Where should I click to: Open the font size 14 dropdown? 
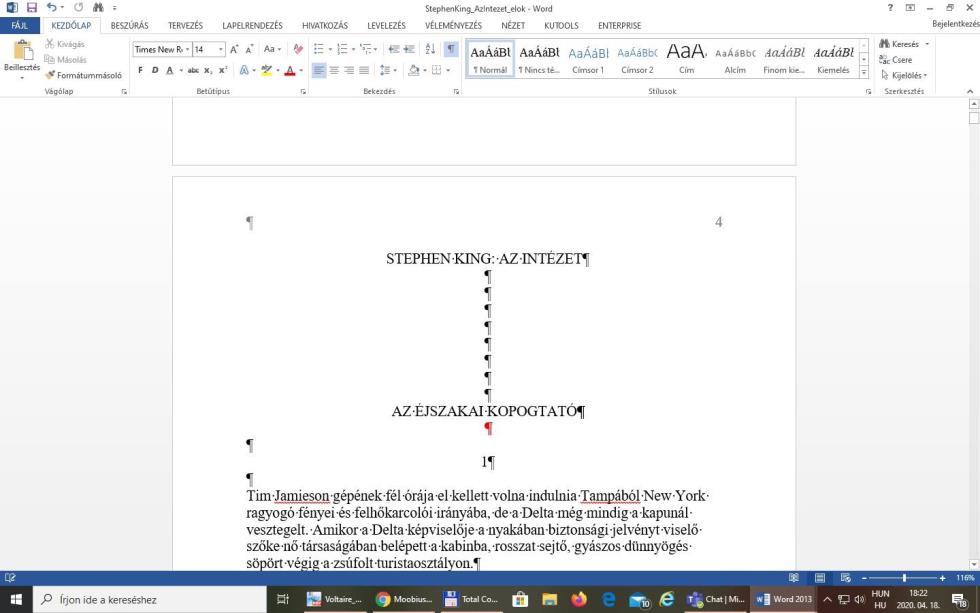221,49
